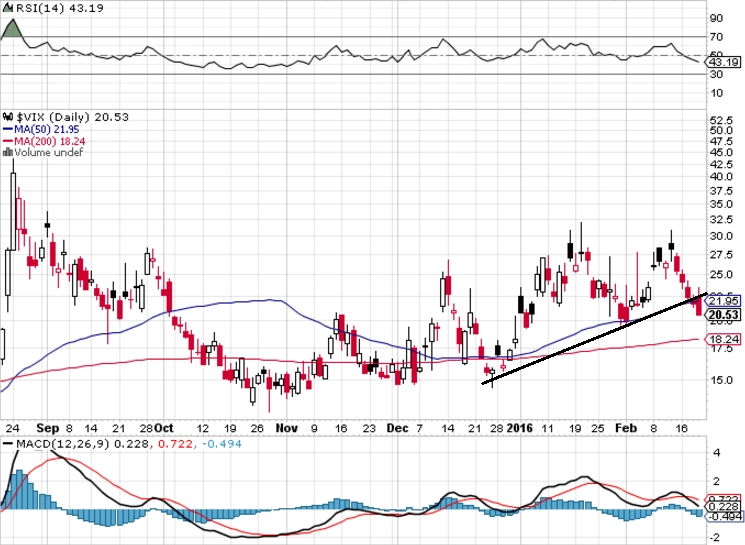Screen dimensions: 745x545
Task: Click the MACD(12,26,9) indicator label
Action: [63, 444]
